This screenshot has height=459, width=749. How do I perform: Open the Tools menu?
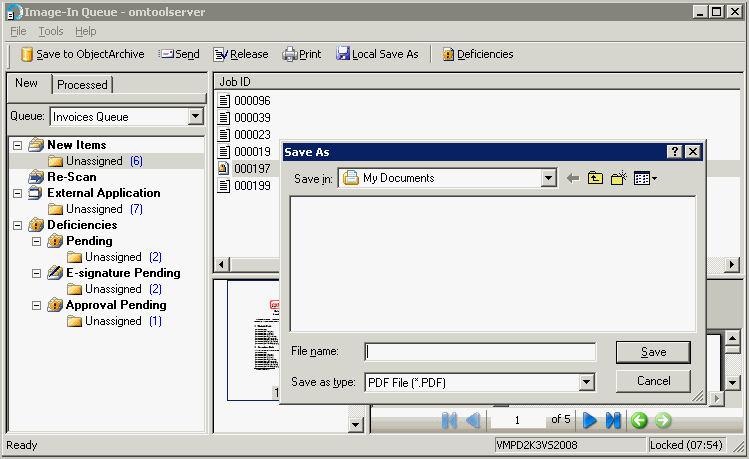click(x=50, y=31)
